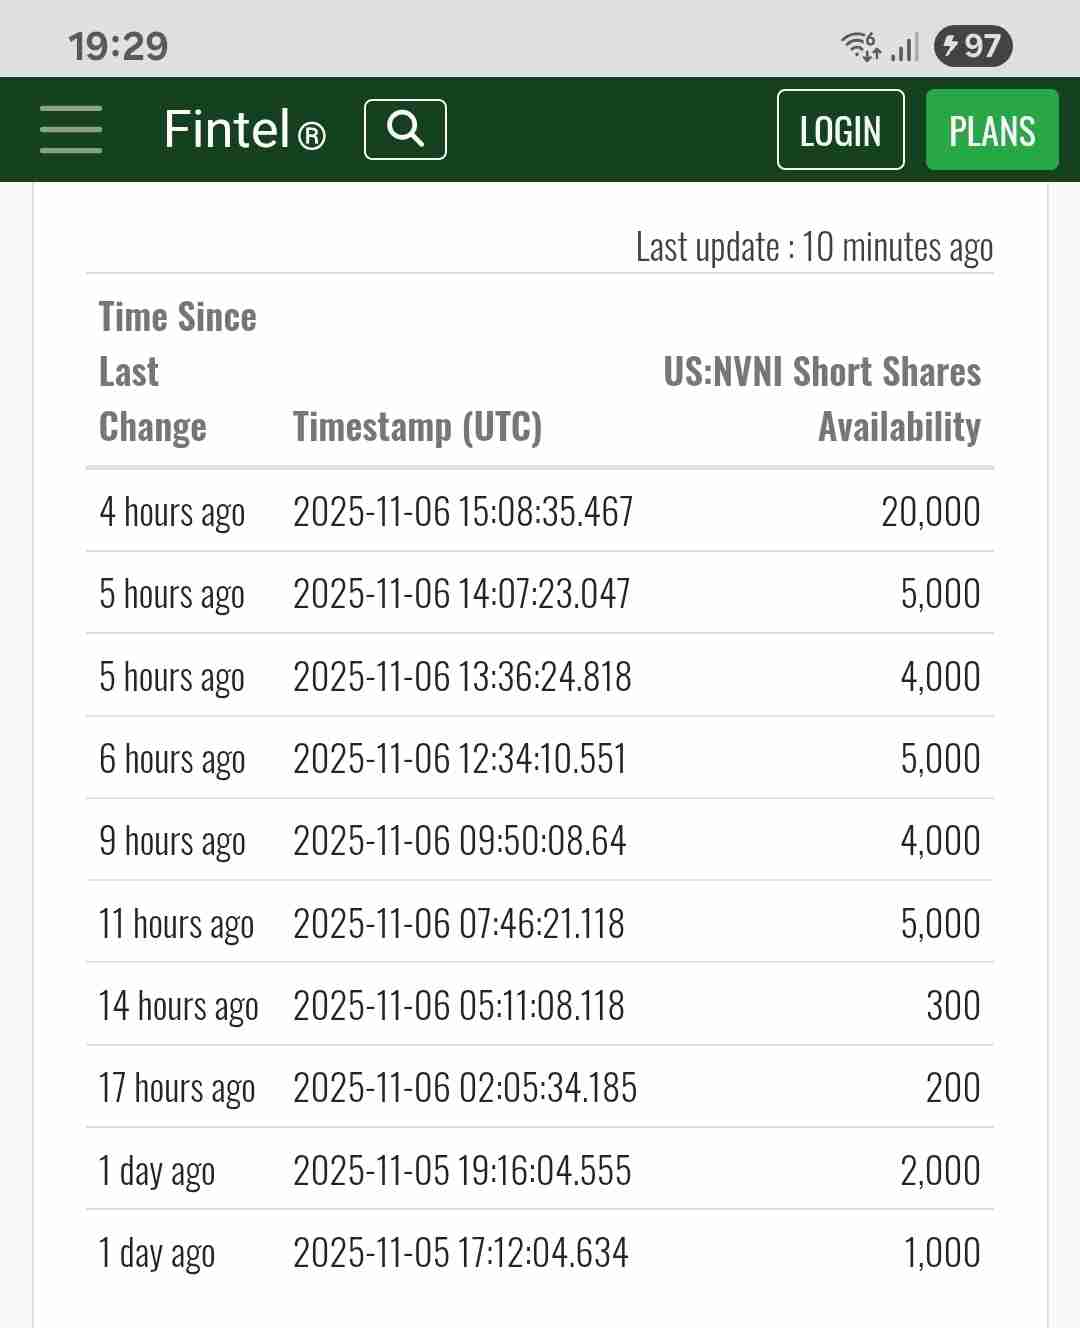Click 'Timestamp (UTC)' column header
Viewport: 1080px width, 1328px height.
click(417, 427)
